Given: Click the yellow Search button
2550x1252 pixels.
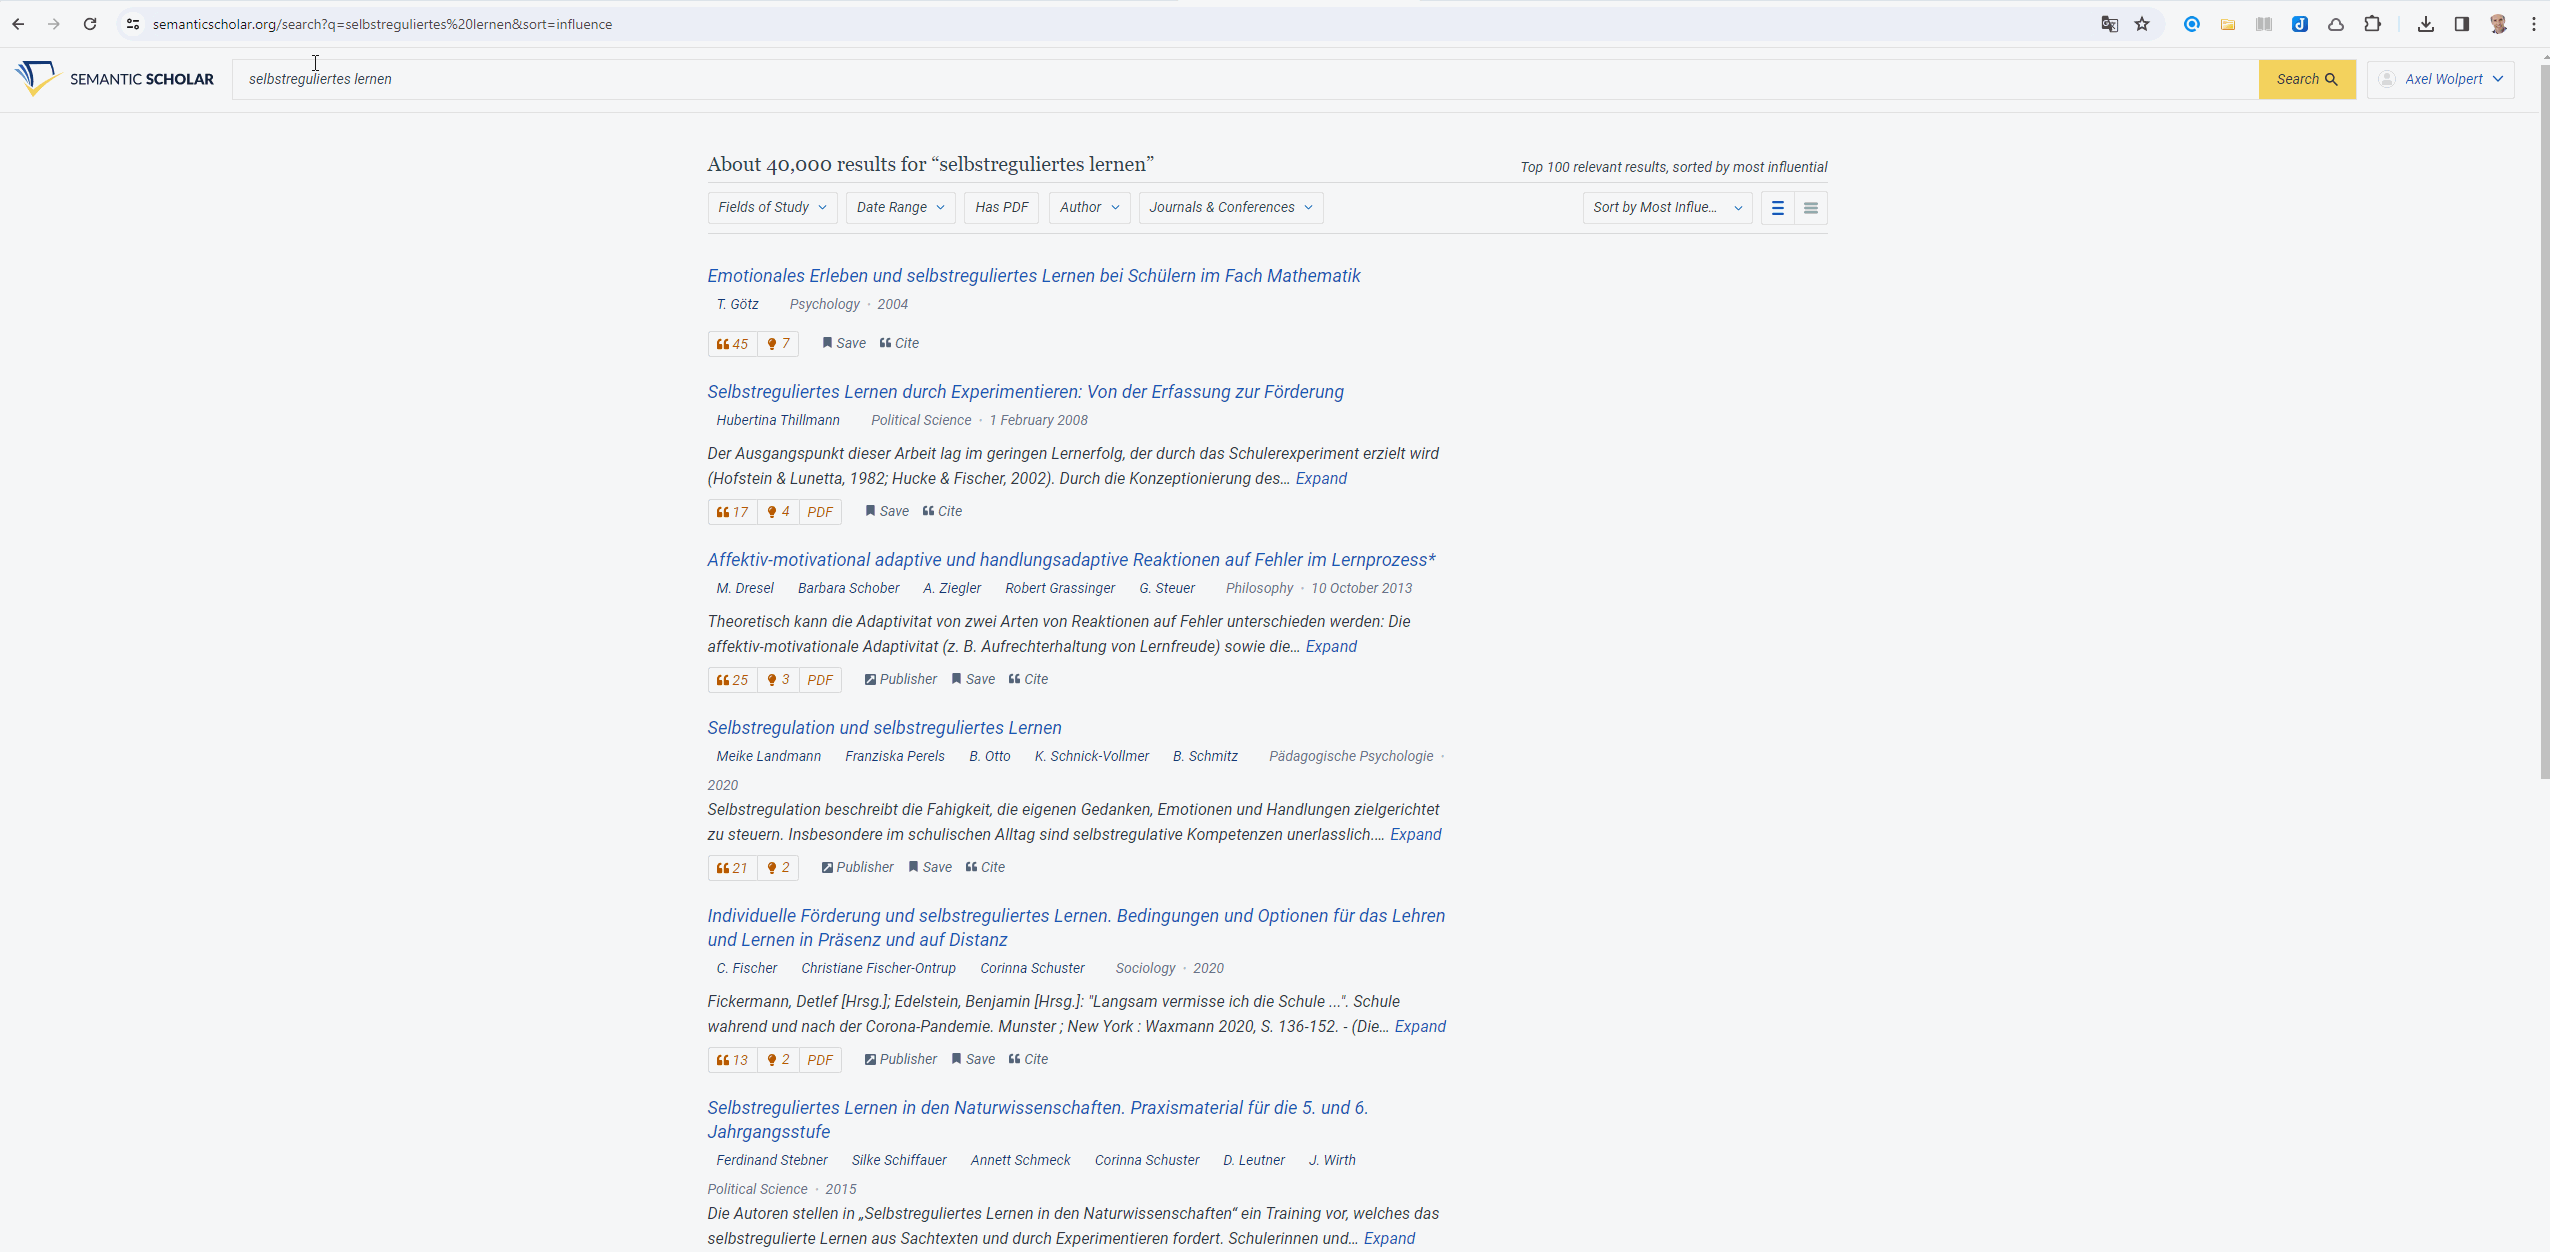Looking at the screenshot, I should pos(2307,79).
